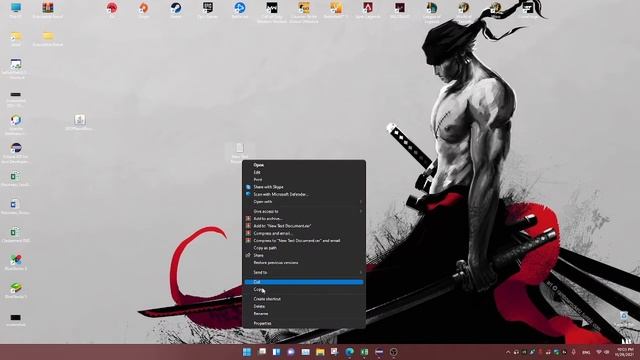Screen dimensions: 640x360
Task: Click the microphone tray icon
Action: [573, 352]
